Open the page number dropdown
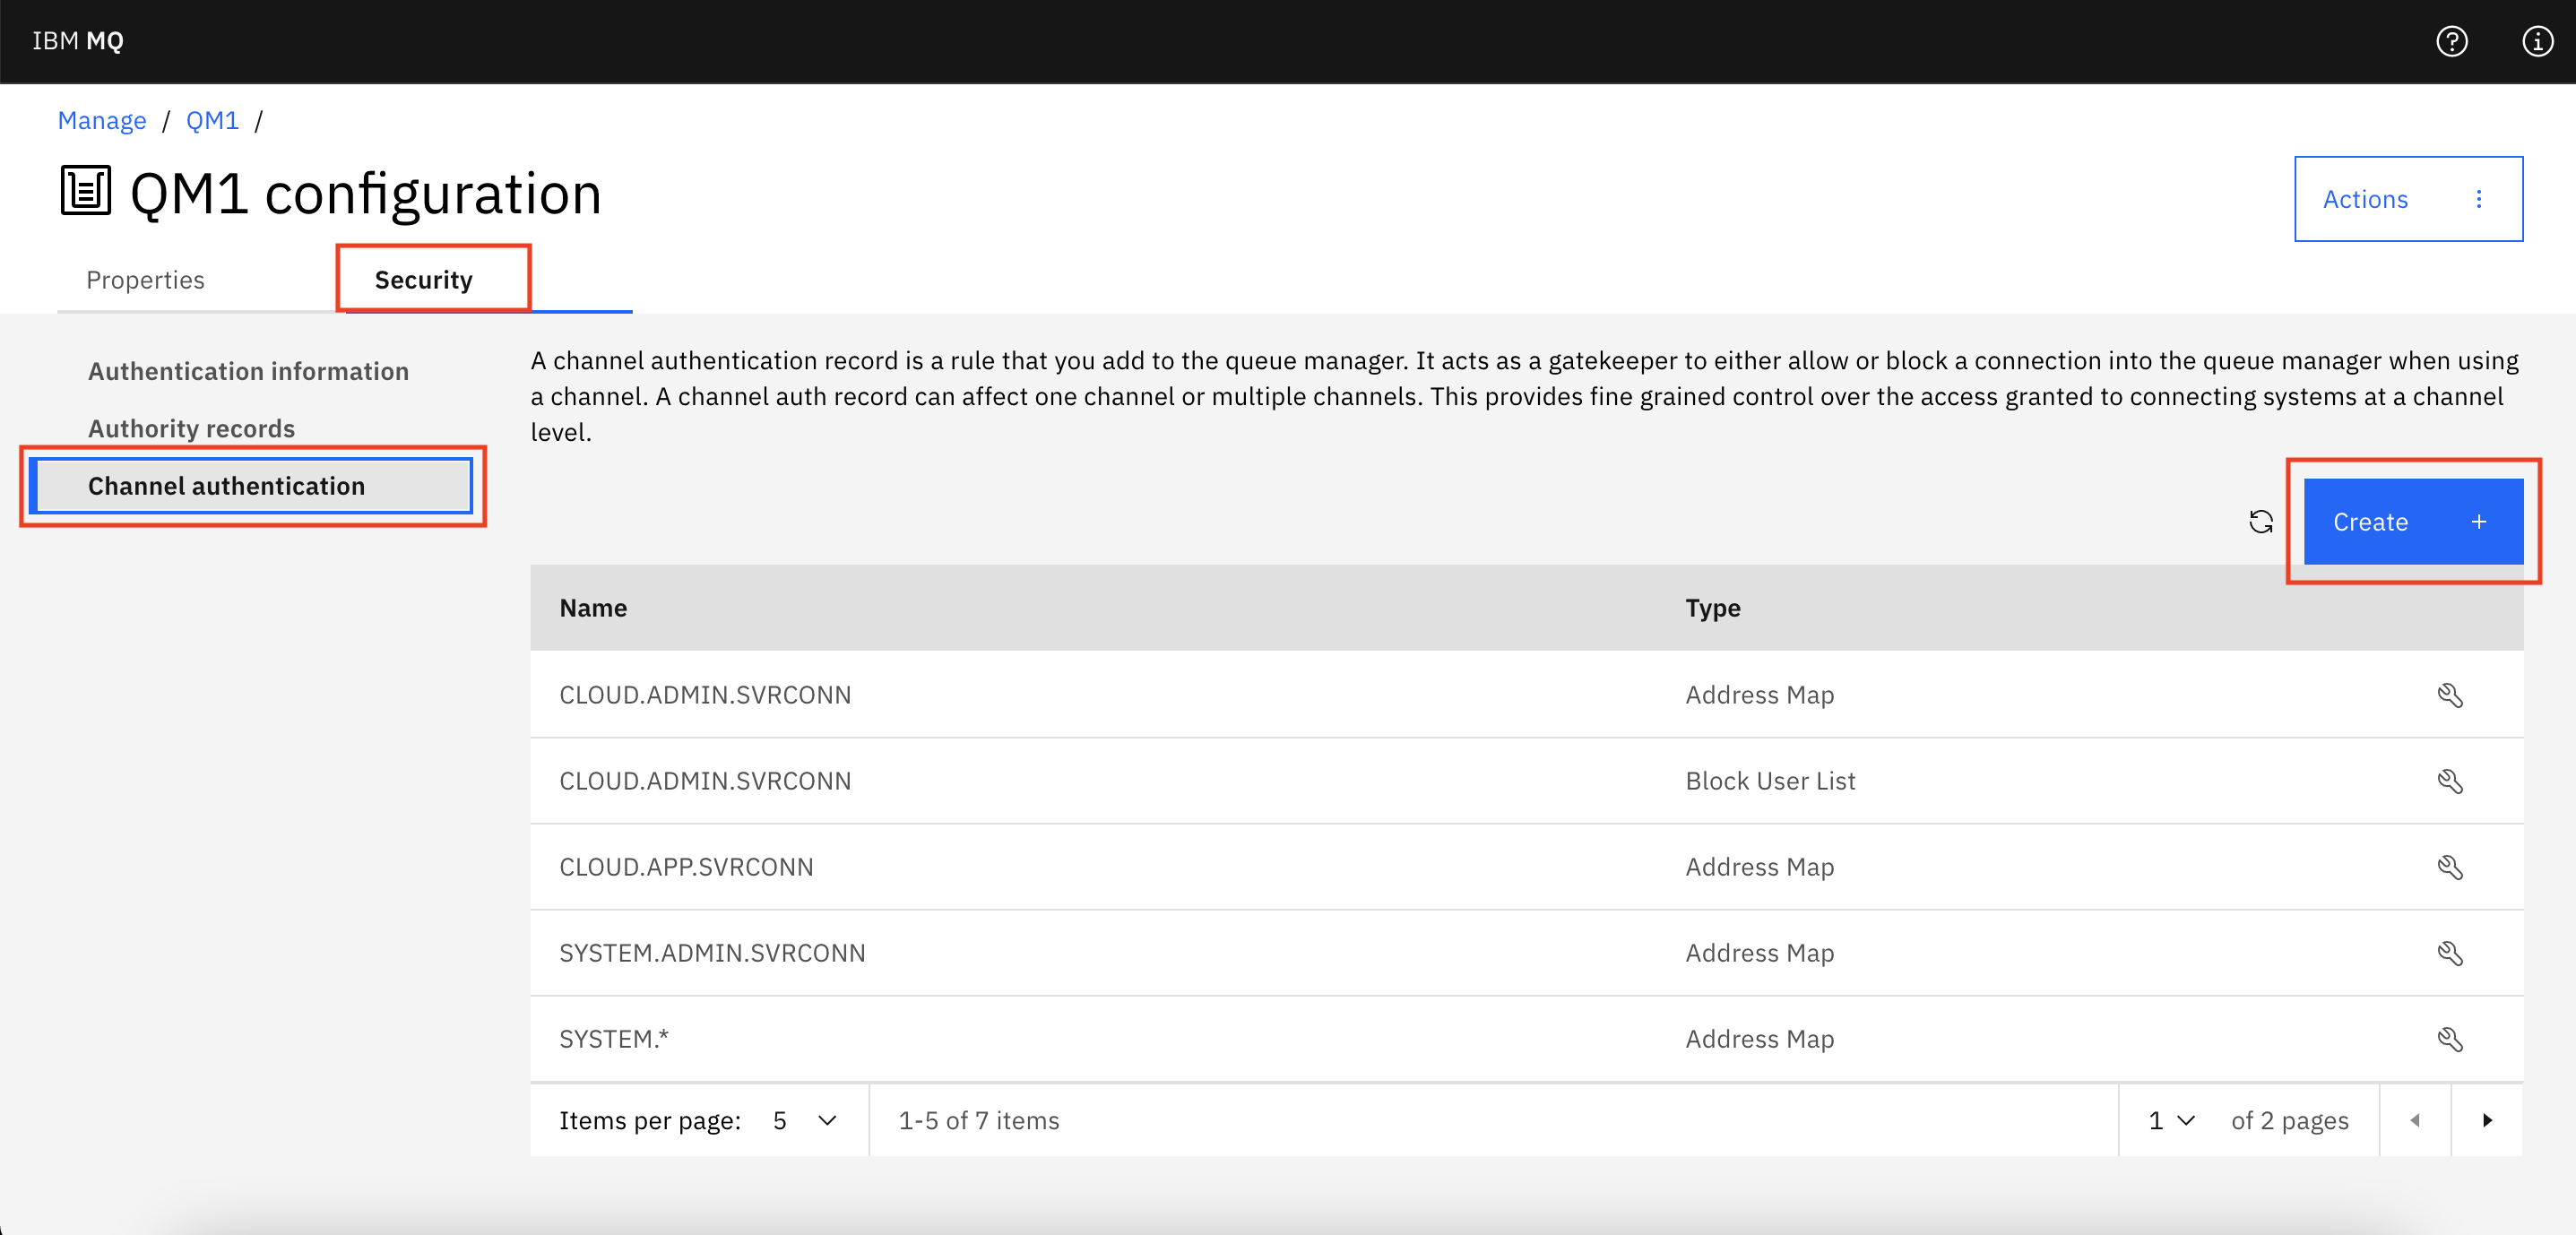This screenshot has height=1235, width=2576. 2171,1121
